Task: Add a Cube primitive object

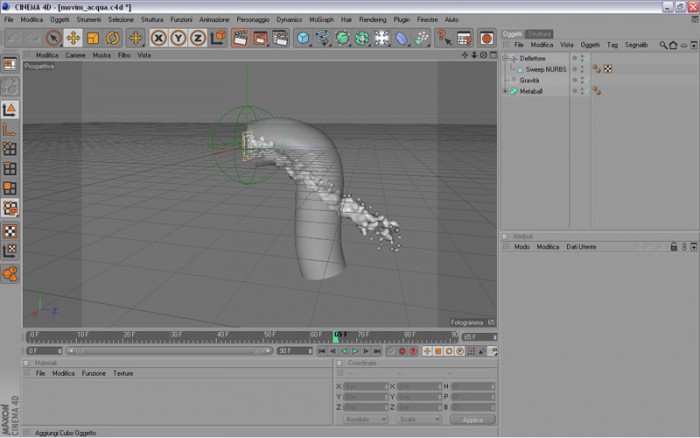Action: [303, 38]
